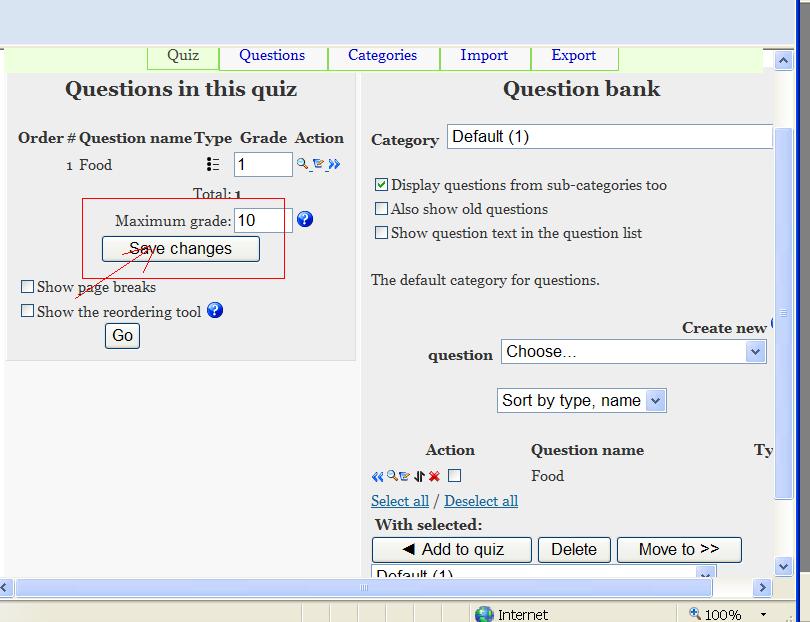Open the Category Default (1) dropdown
Screen dimensions: 810x622
(609, 137)
